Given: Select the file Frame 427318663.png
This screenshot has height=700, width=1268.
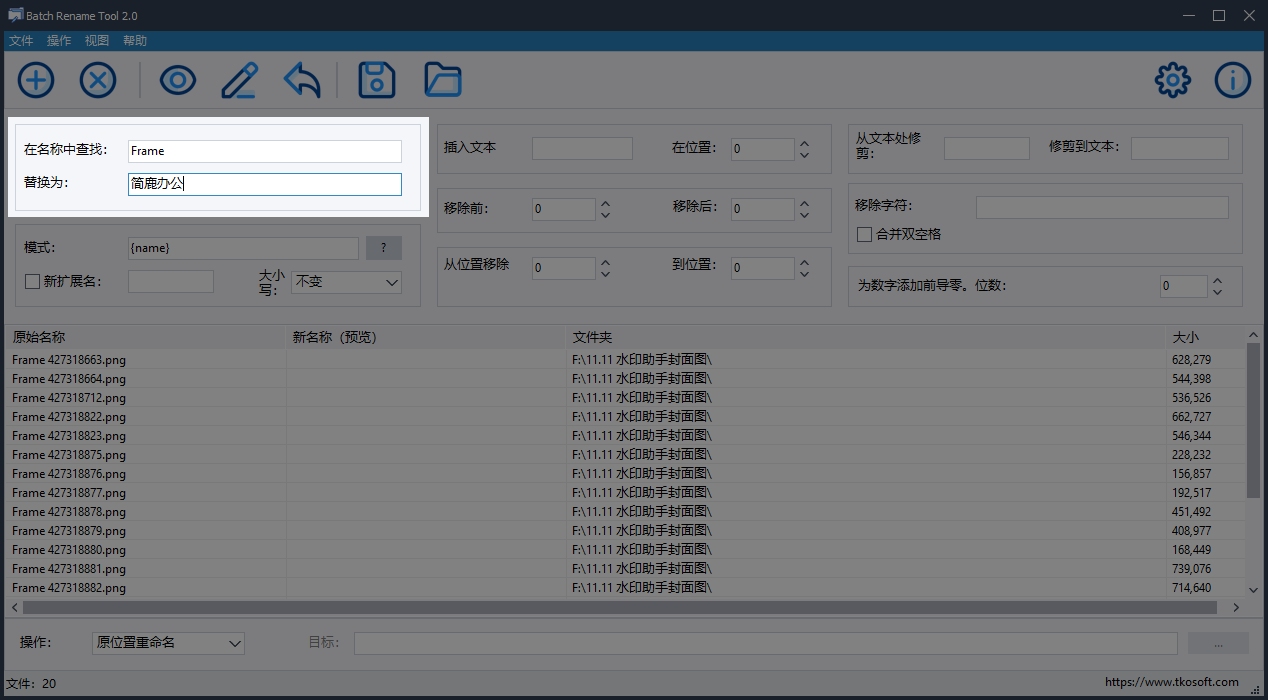Looking at the screenshot, I should point(69,360).
